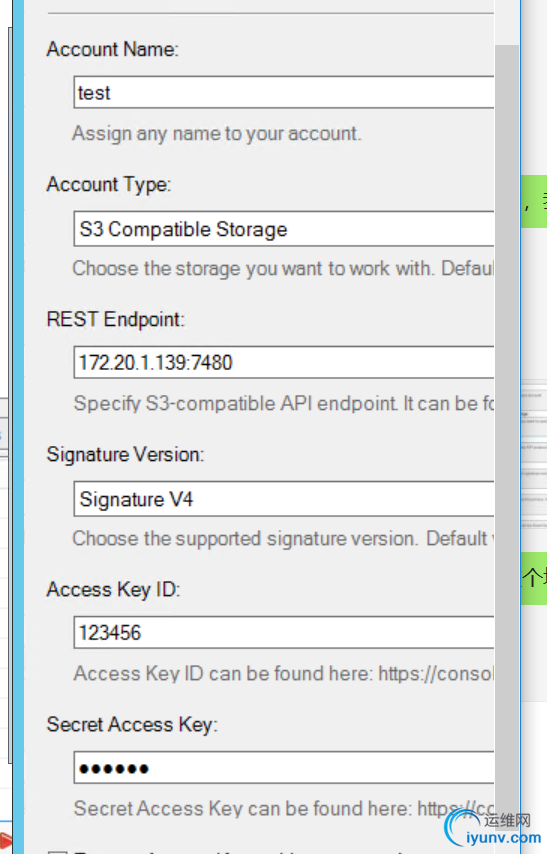Click the Signature Version label
This screenshot has width=547, height=854.
click(125, 454)
